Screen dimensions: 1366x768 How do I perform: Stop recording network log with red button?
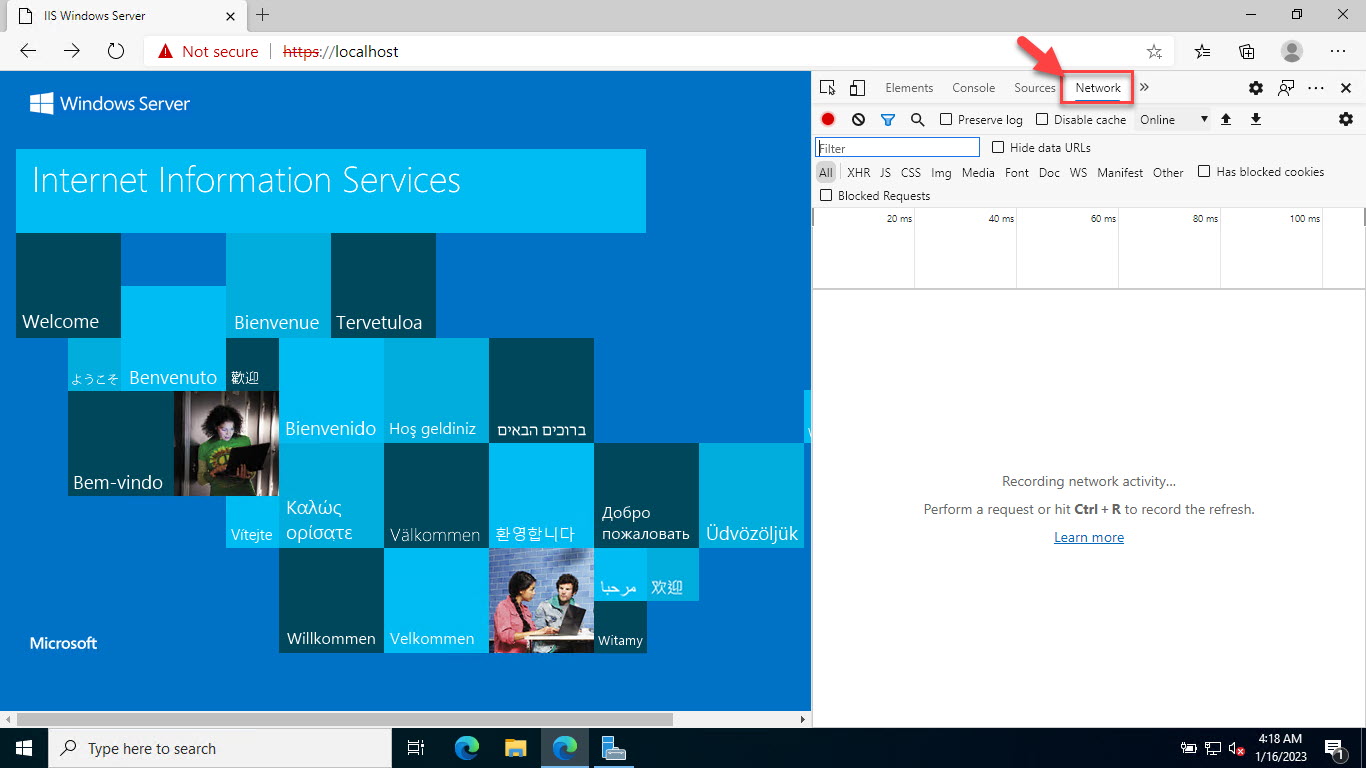point(828,119)
